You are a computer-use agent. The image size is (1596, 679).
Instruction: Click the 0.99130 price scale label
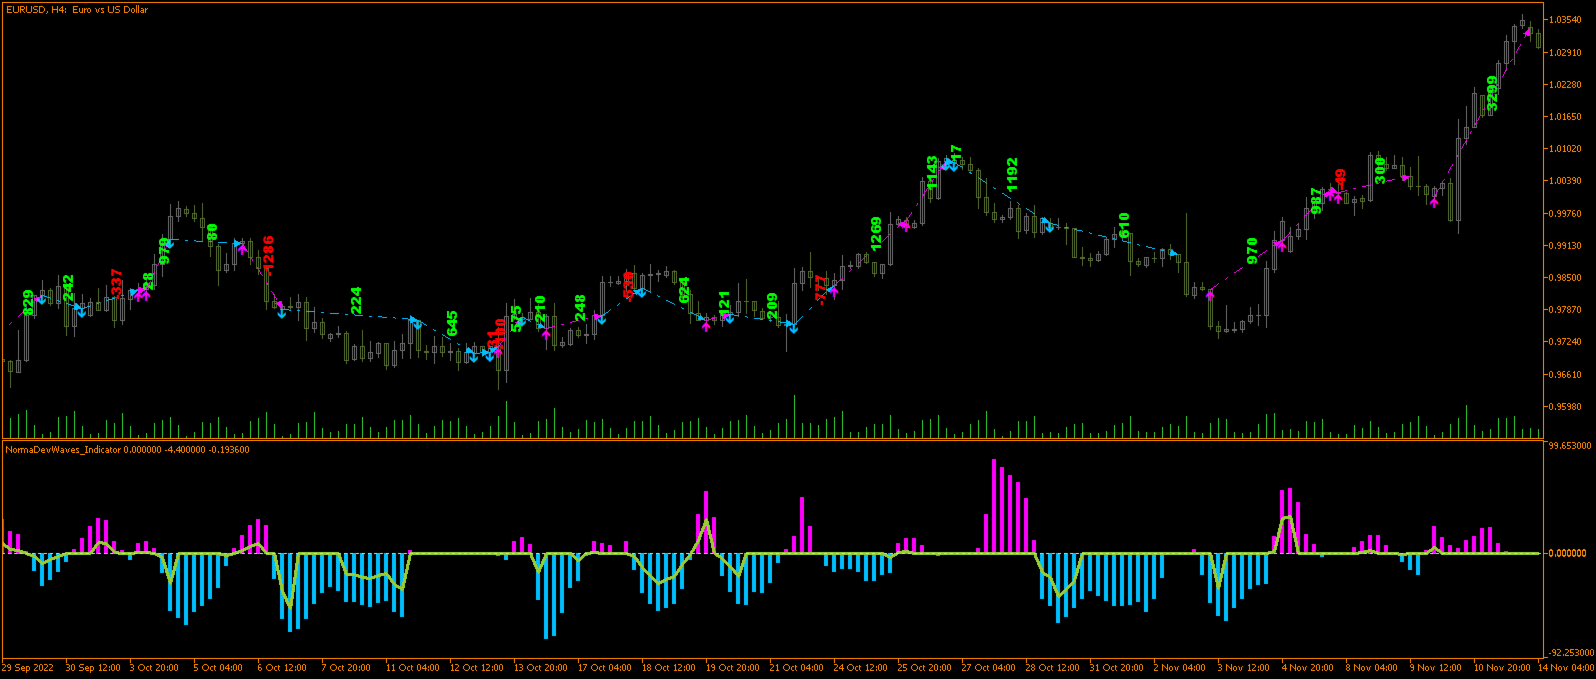click(1567, 245)
